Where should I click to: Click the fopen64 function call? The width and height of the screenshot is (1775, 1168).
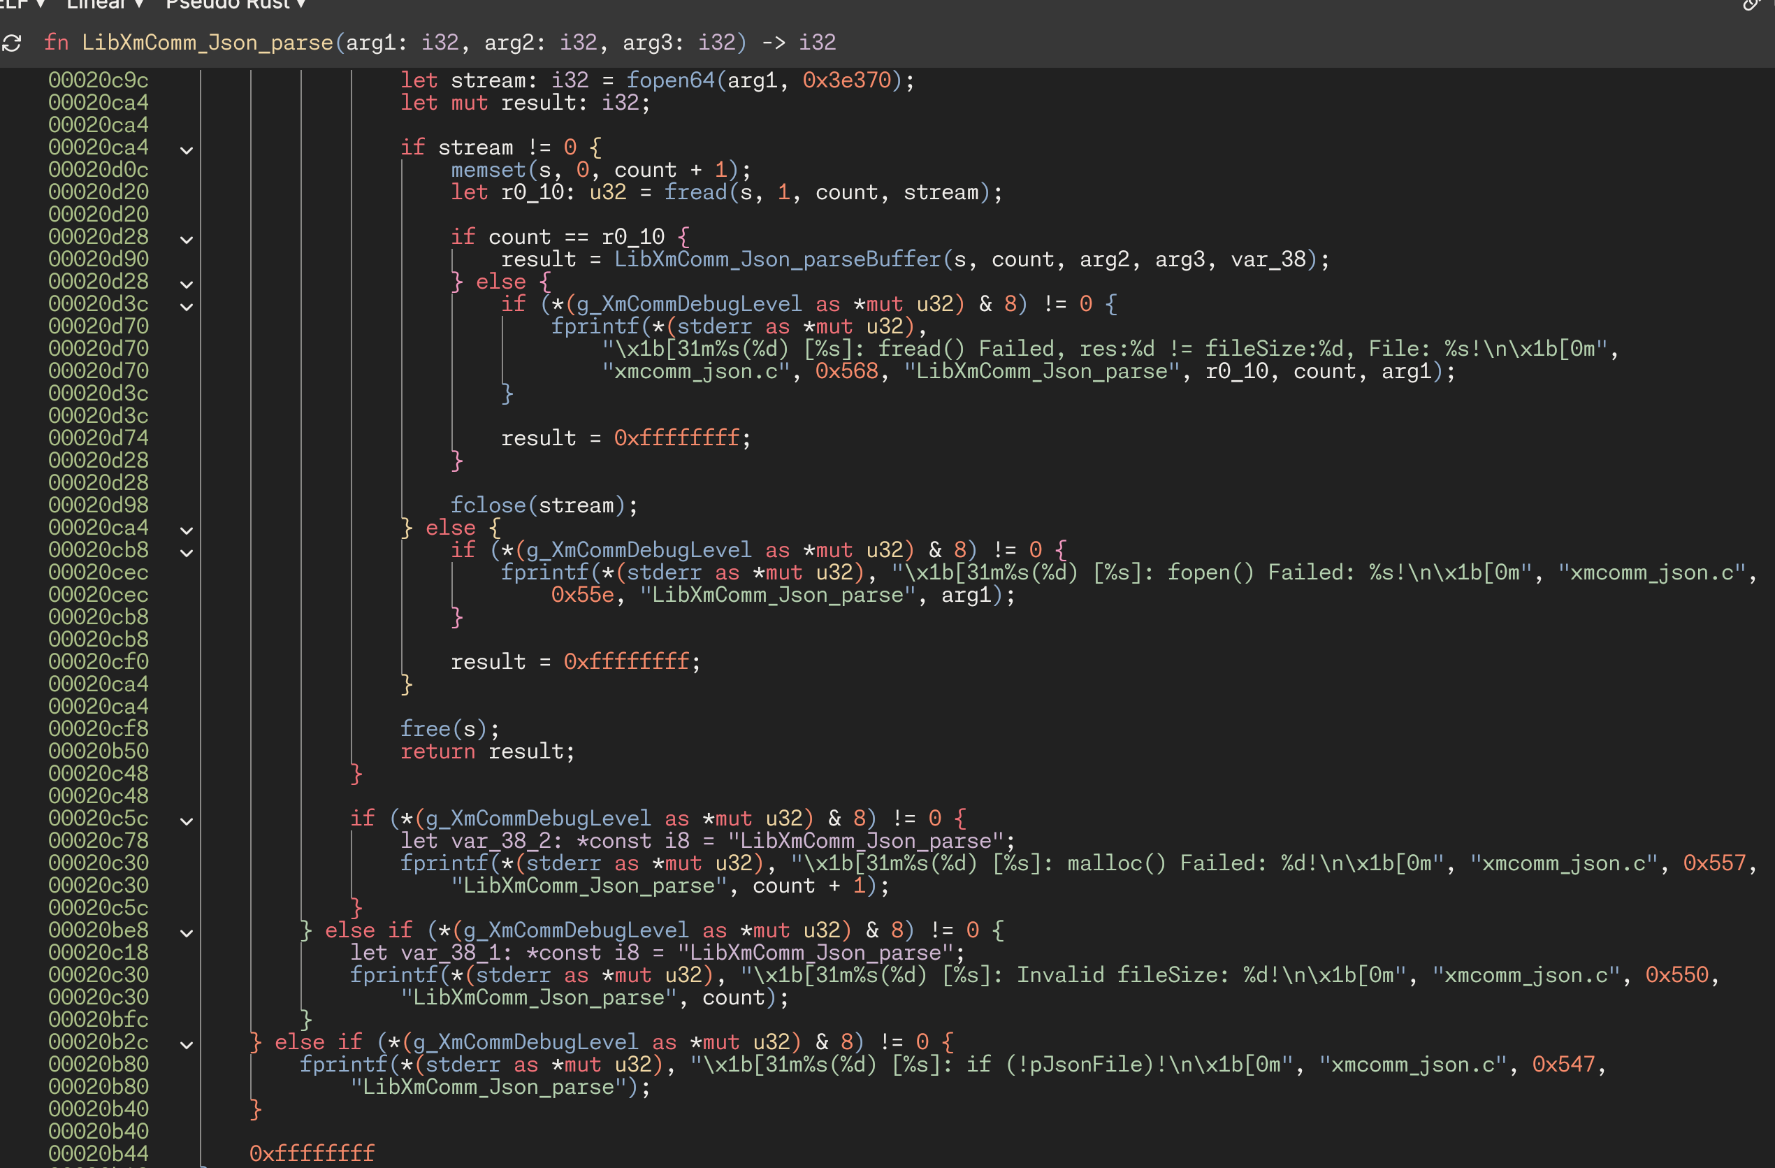click(x=670, y=80)
